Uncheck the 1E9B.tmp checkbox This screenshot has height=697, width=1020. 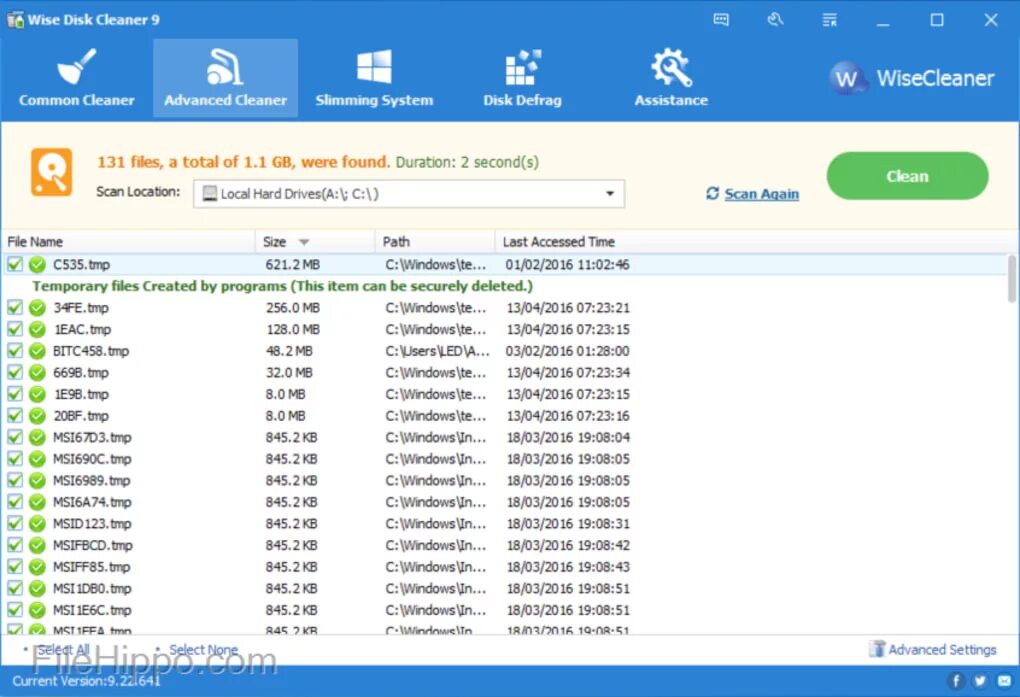[x=15, y=394]
